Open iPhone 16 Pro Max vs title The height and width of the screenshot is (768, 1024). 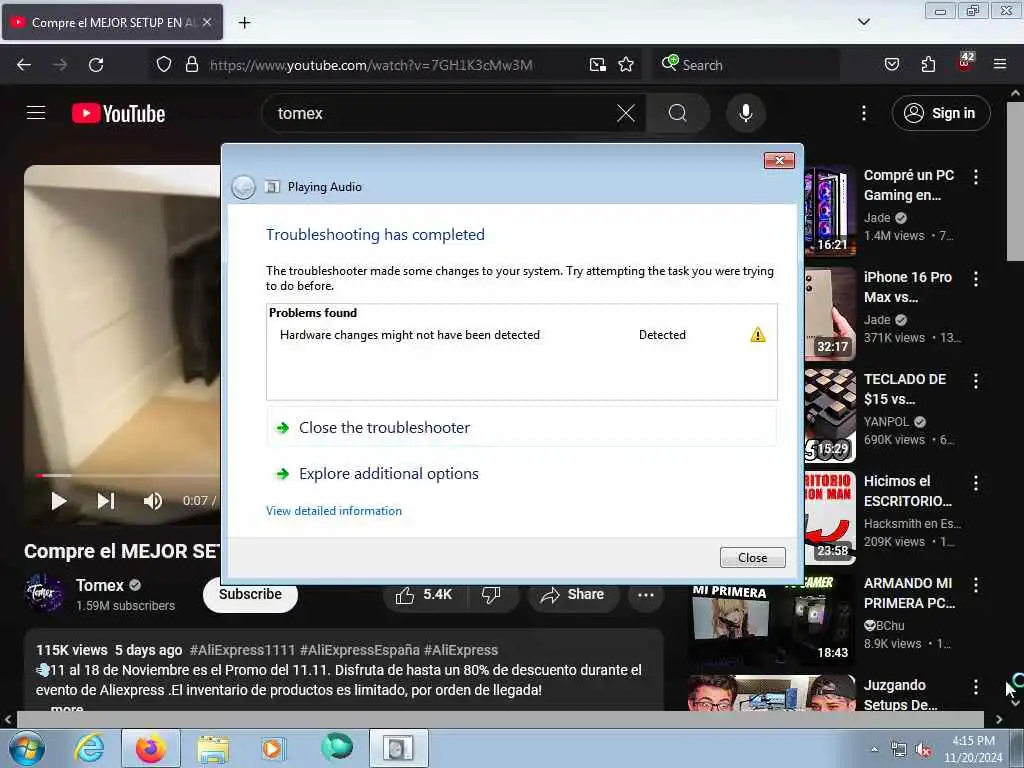(908, 287)
